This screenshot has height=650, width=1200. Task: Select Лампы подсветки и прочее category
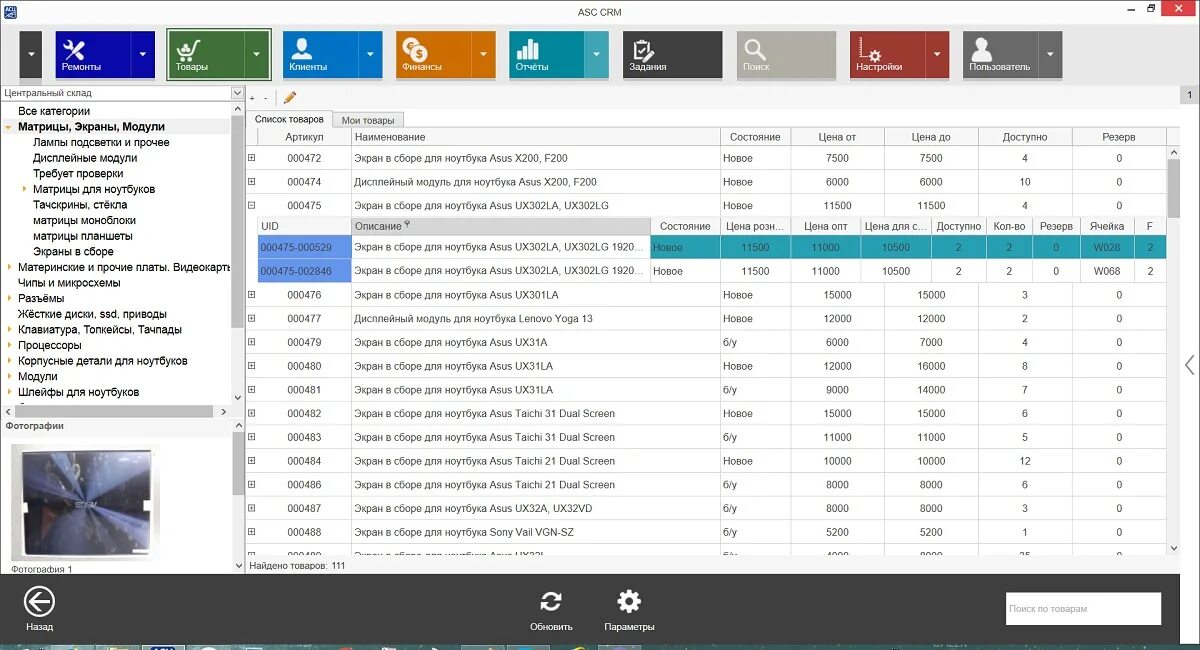(101, 142)
